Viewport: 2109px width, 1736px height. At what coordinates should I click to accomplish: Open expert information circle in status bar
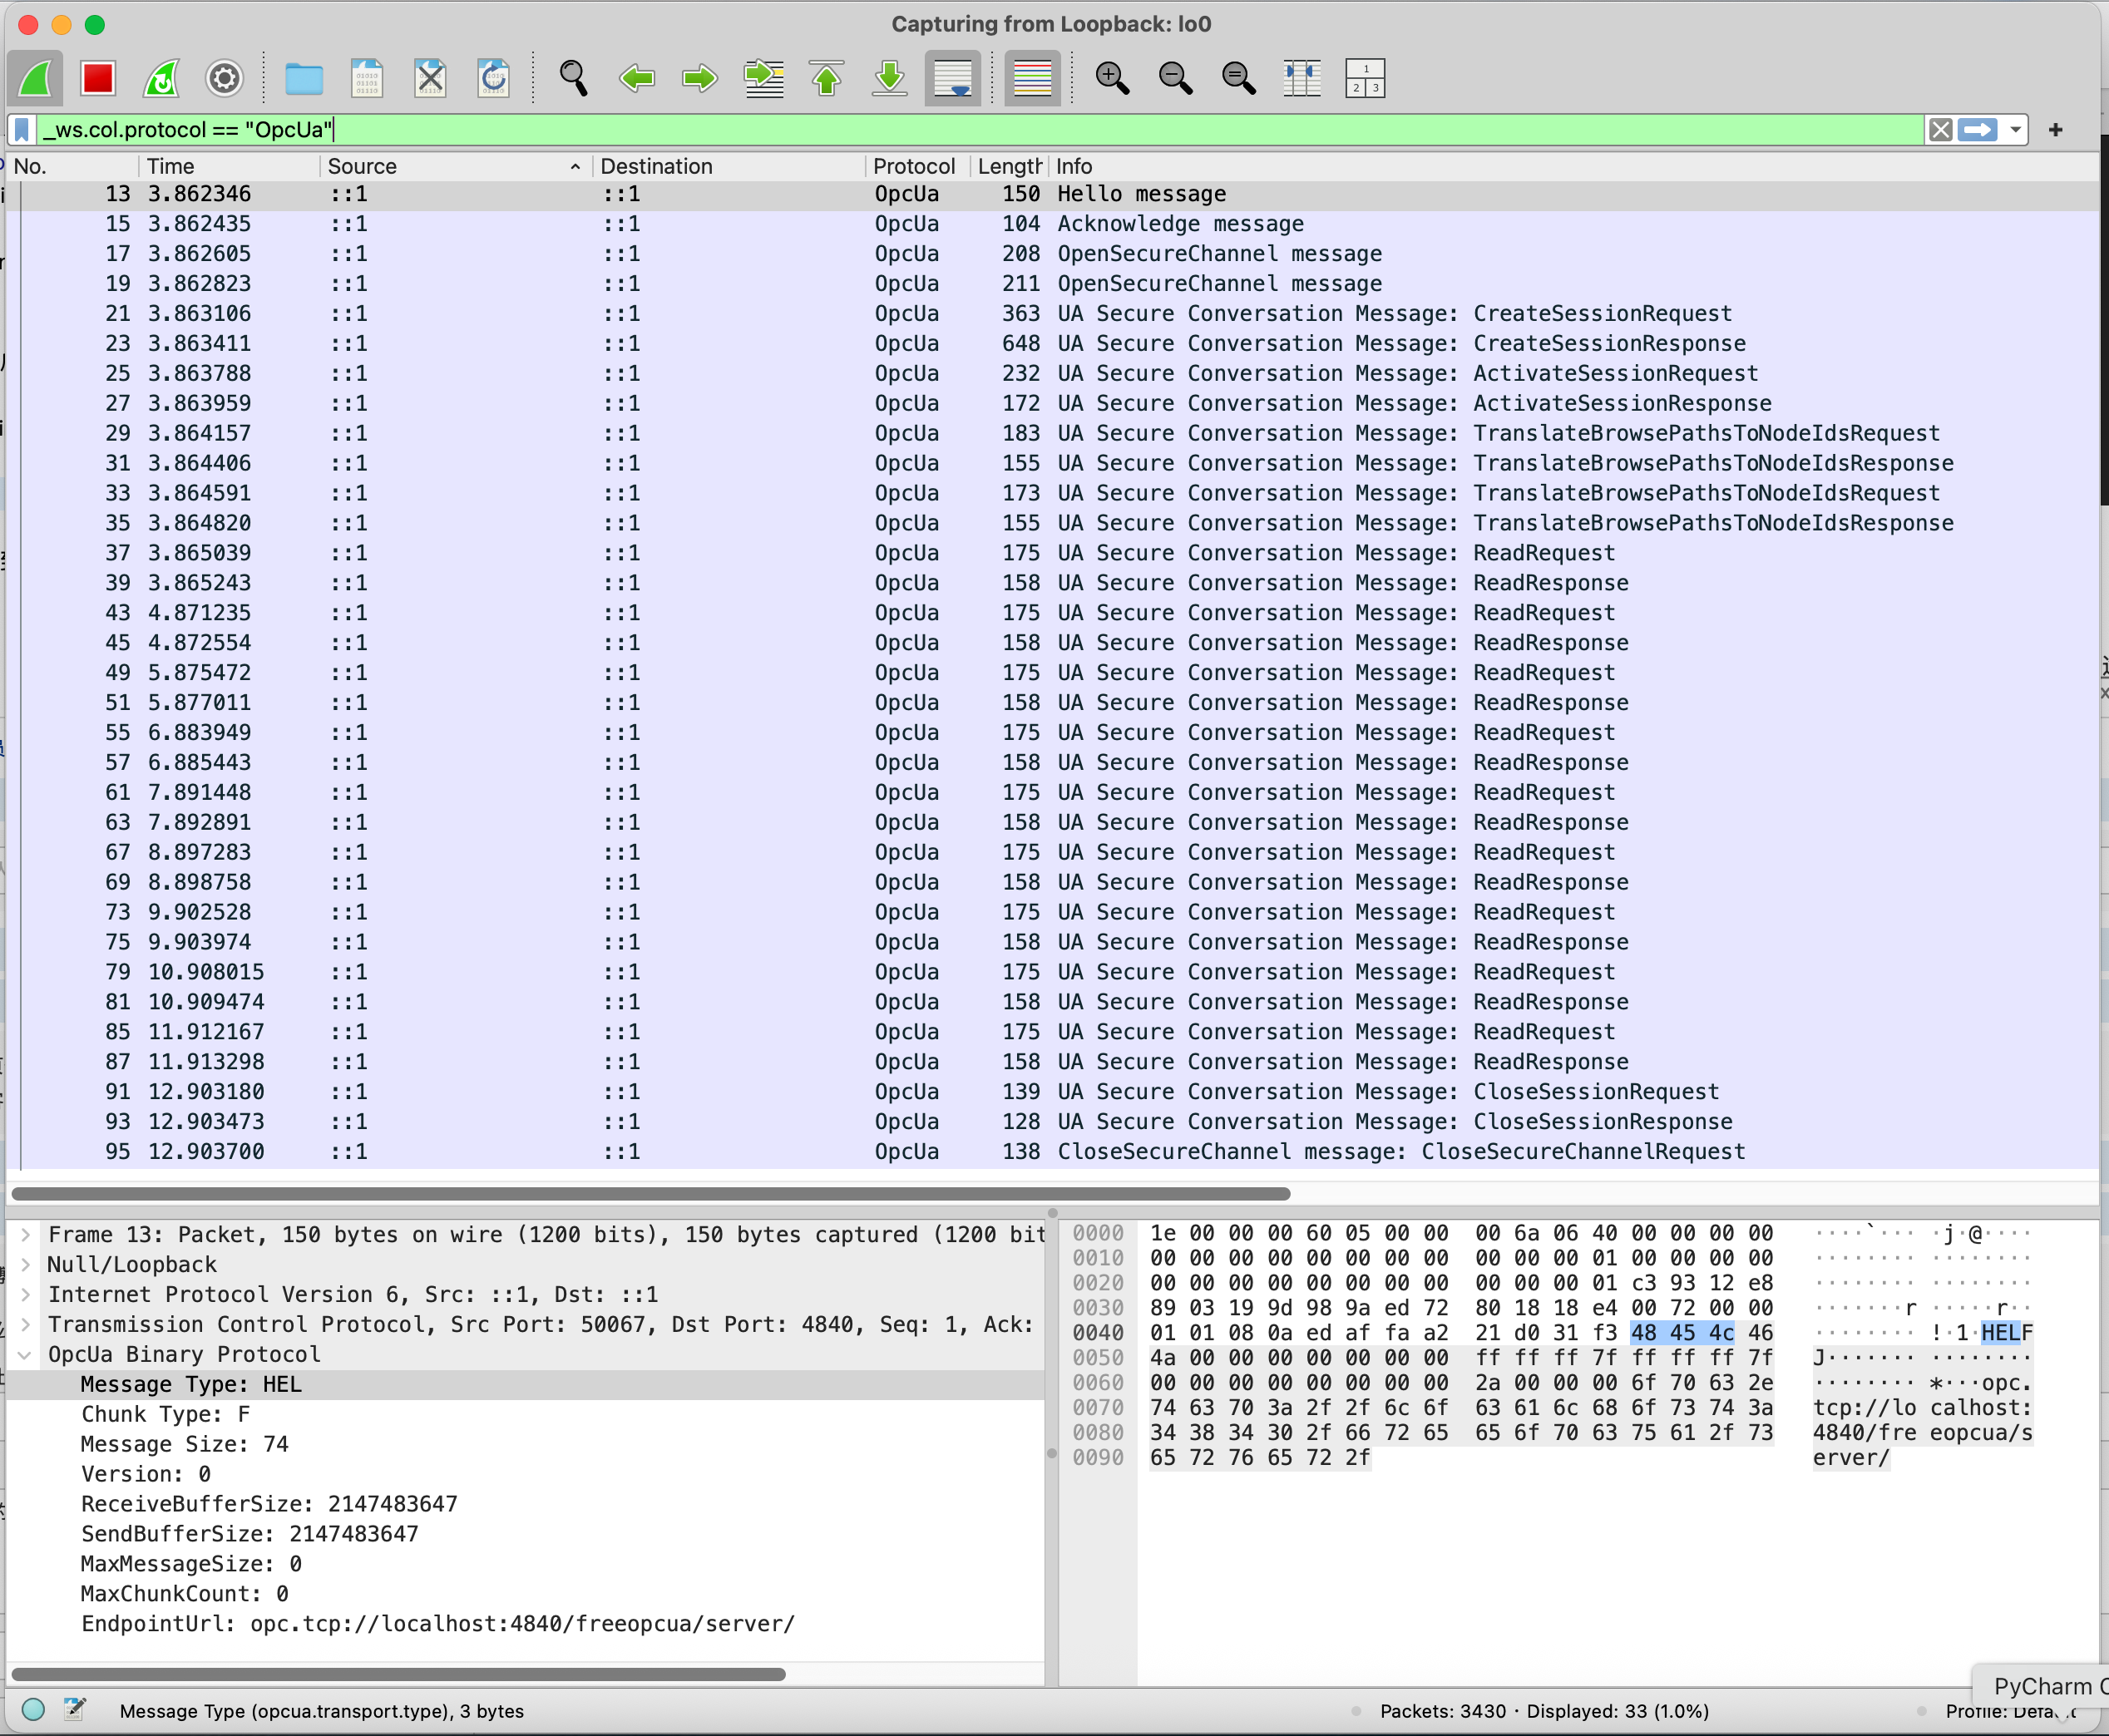pyautogui.click(x=33, y=1710)
